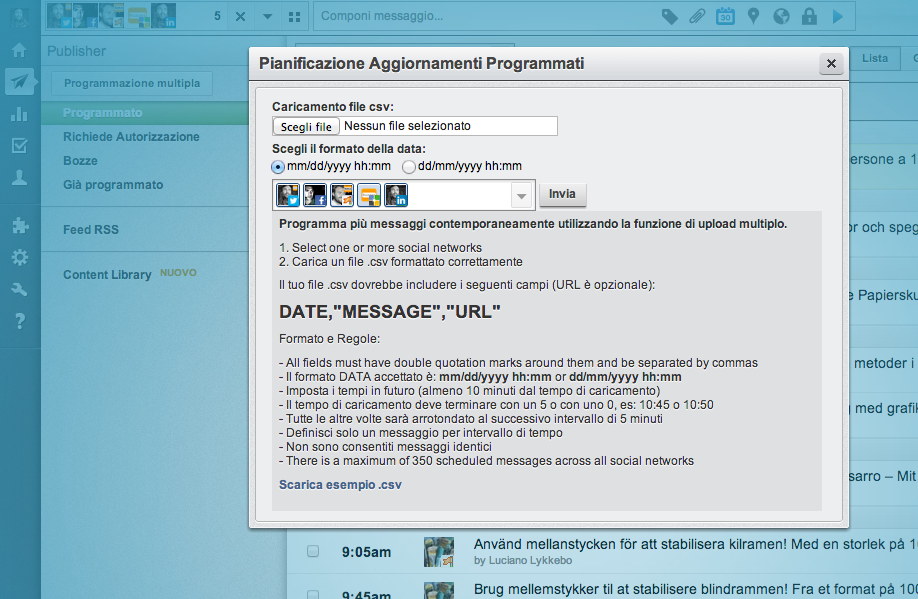Click the location pin icon

click(753, 16)
